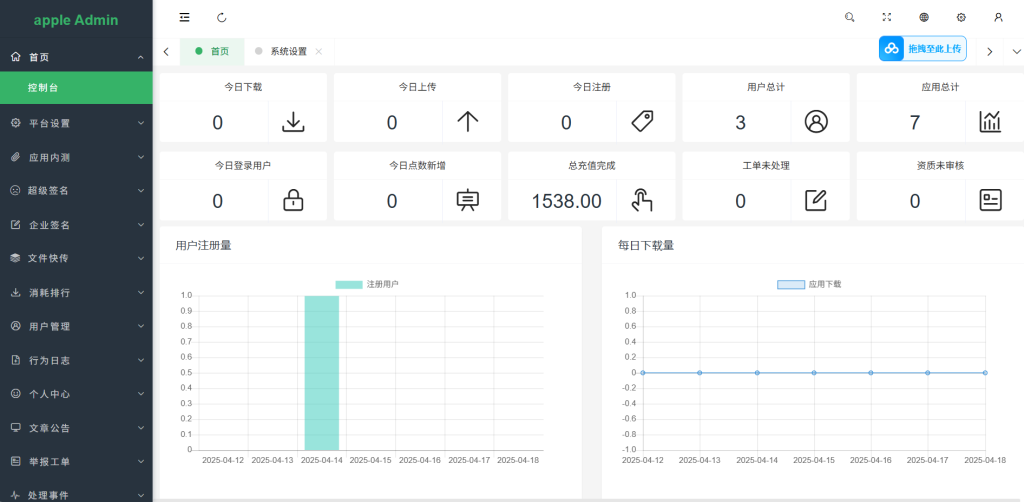Click the face icon beside 超级签名
The image size is (1024, 502).
[x=14, y=191]
